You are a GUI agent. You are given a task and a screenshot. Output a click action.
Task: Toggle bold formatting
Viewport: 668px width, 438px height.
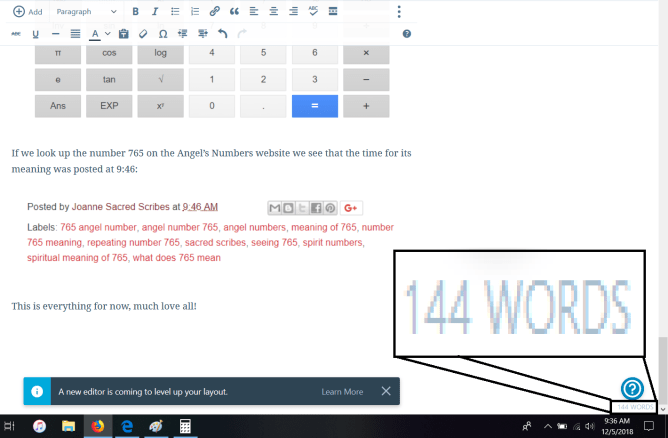click(135, 12)
